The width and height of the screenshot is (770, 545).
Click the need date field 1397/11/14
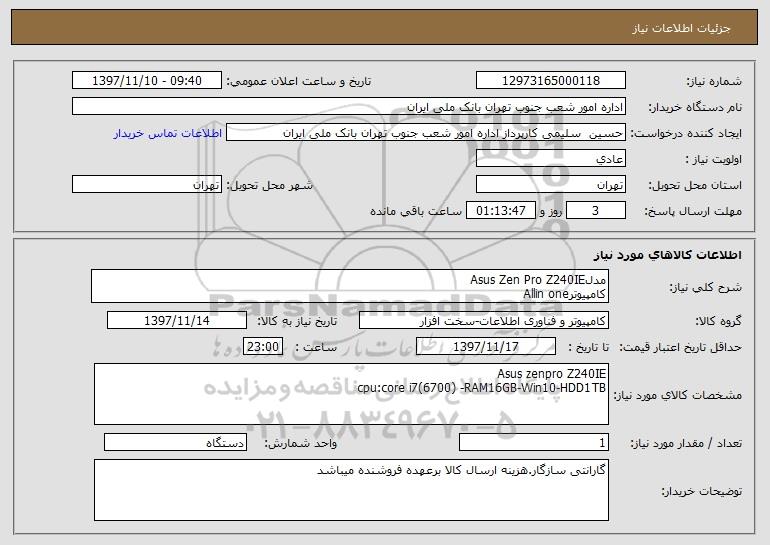click(x=177, y=321)
